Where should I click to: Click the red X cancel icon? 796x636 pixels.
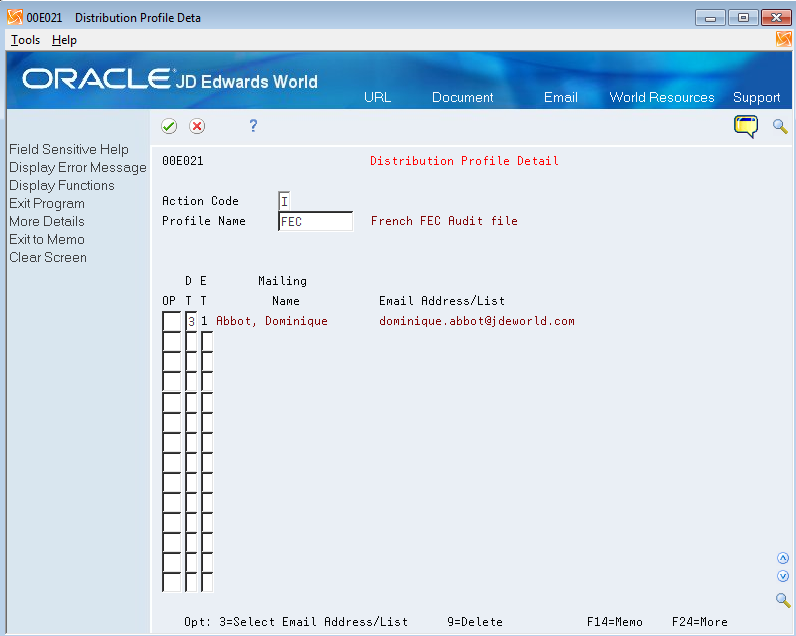click(197, 126)
